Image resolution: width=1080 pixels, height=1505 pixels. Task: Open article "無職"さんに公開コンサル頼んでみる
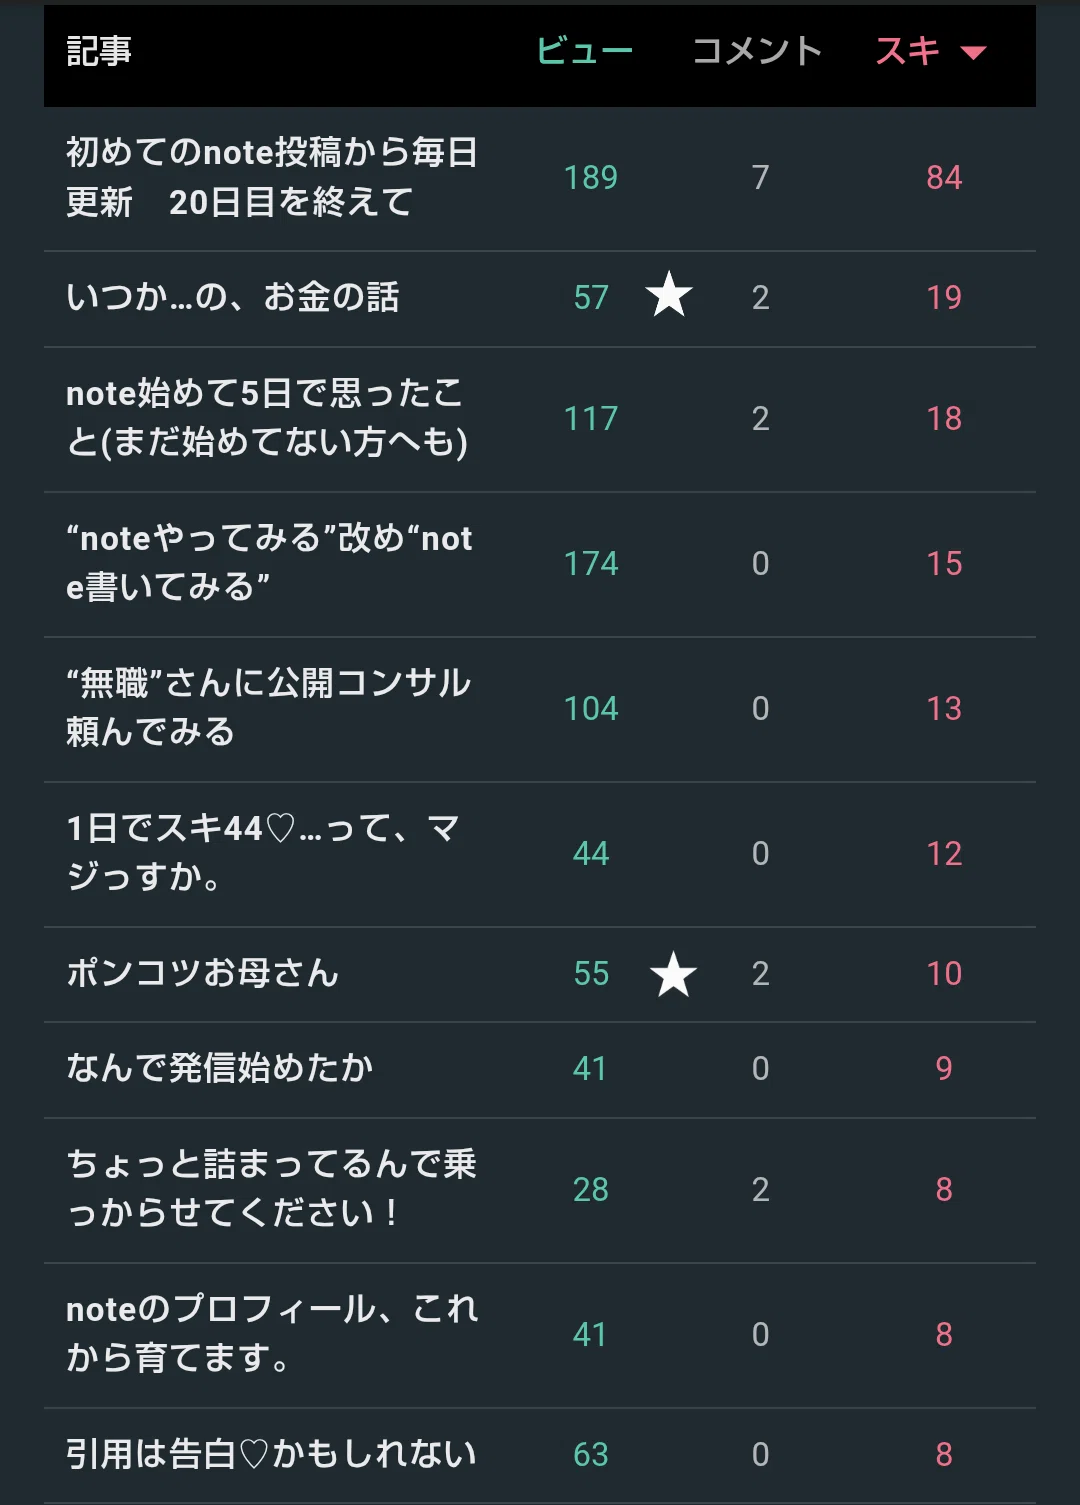[x=268, y=708]
